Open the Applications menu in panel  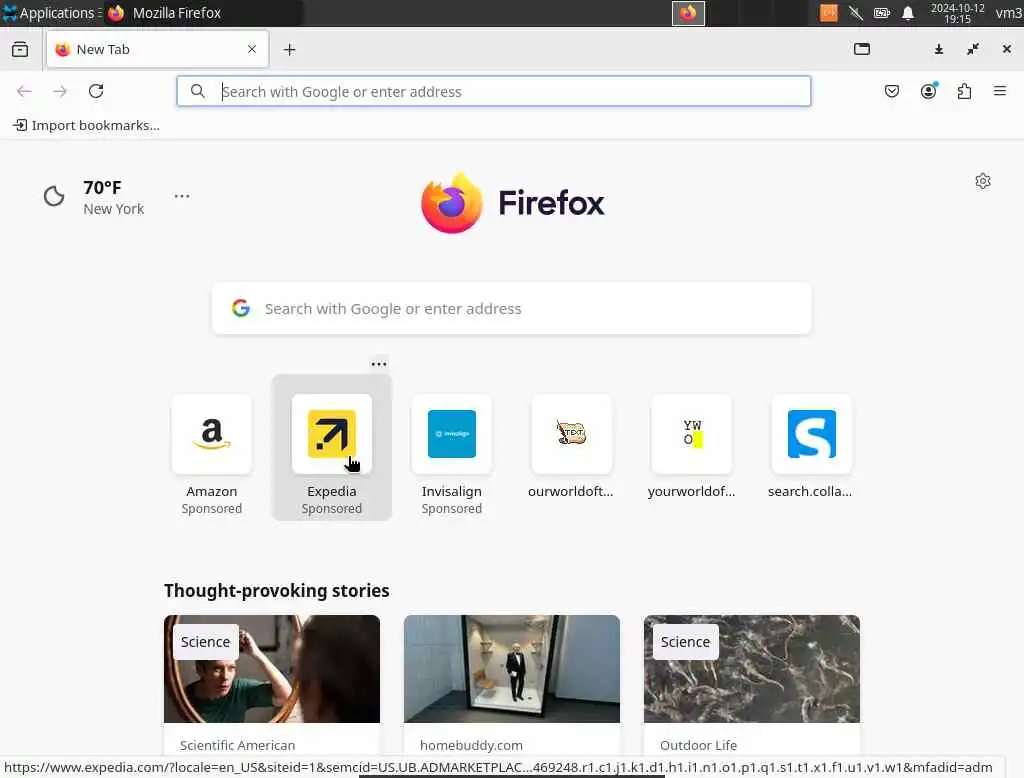pos(51,13)
